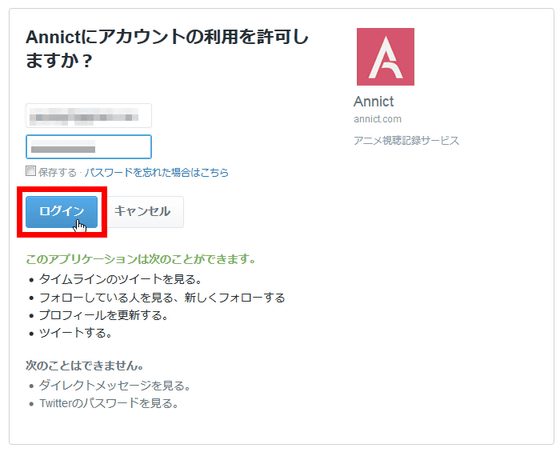This screenshot has width=560, height=452.
Task: Click the プロフィールを更新する。 list item
Action: (x=104, y=315)
